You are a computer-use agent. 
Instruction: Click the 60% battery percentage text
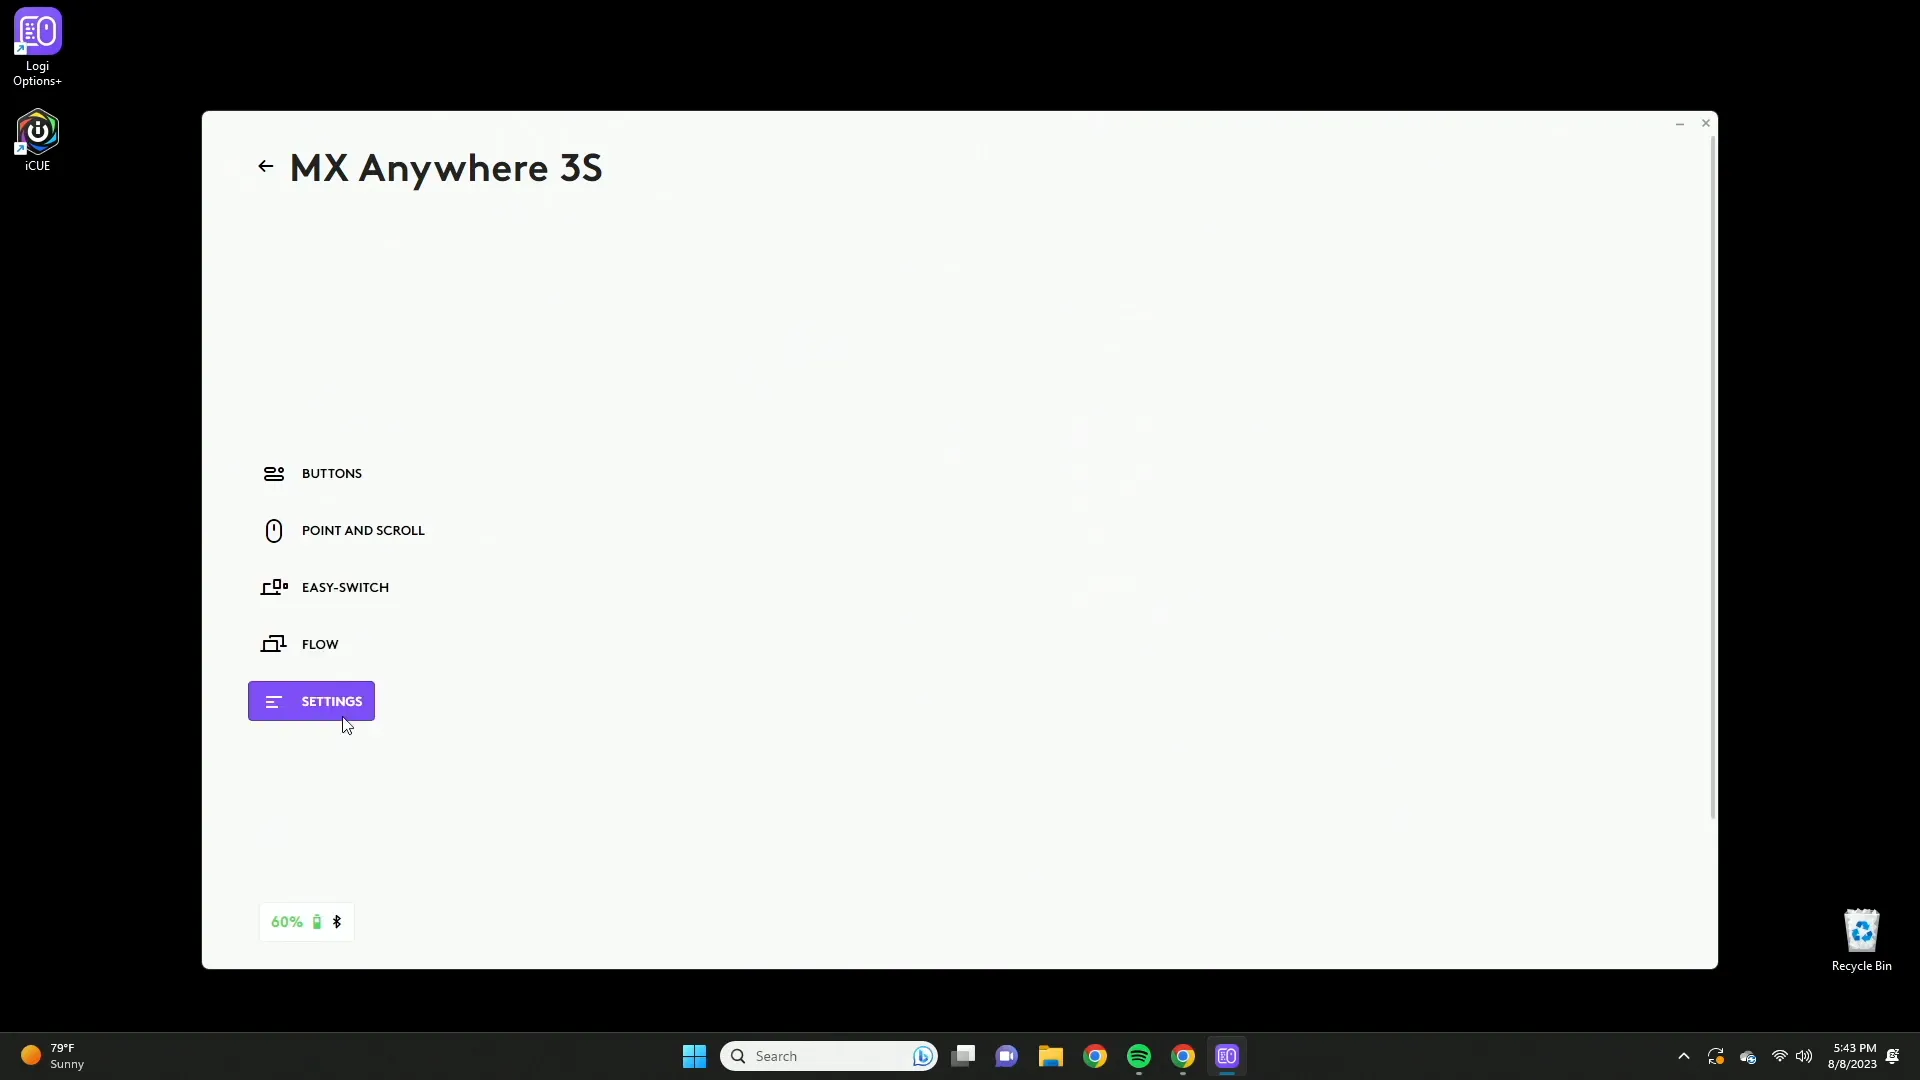287,922
